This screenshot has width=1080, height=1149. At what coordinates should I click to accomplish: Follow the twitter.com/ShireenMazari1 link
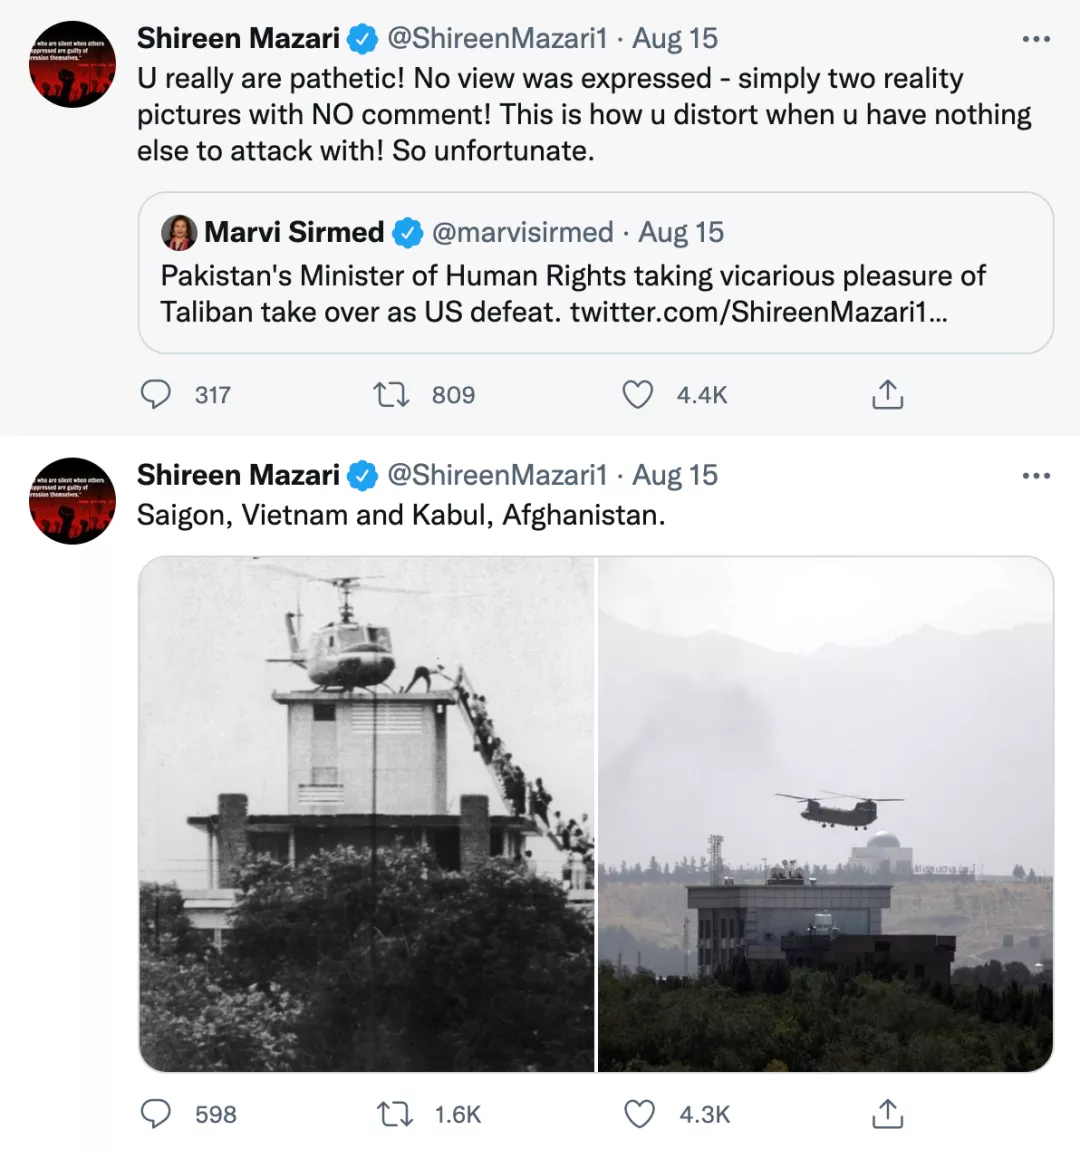[x=758, y=312]
